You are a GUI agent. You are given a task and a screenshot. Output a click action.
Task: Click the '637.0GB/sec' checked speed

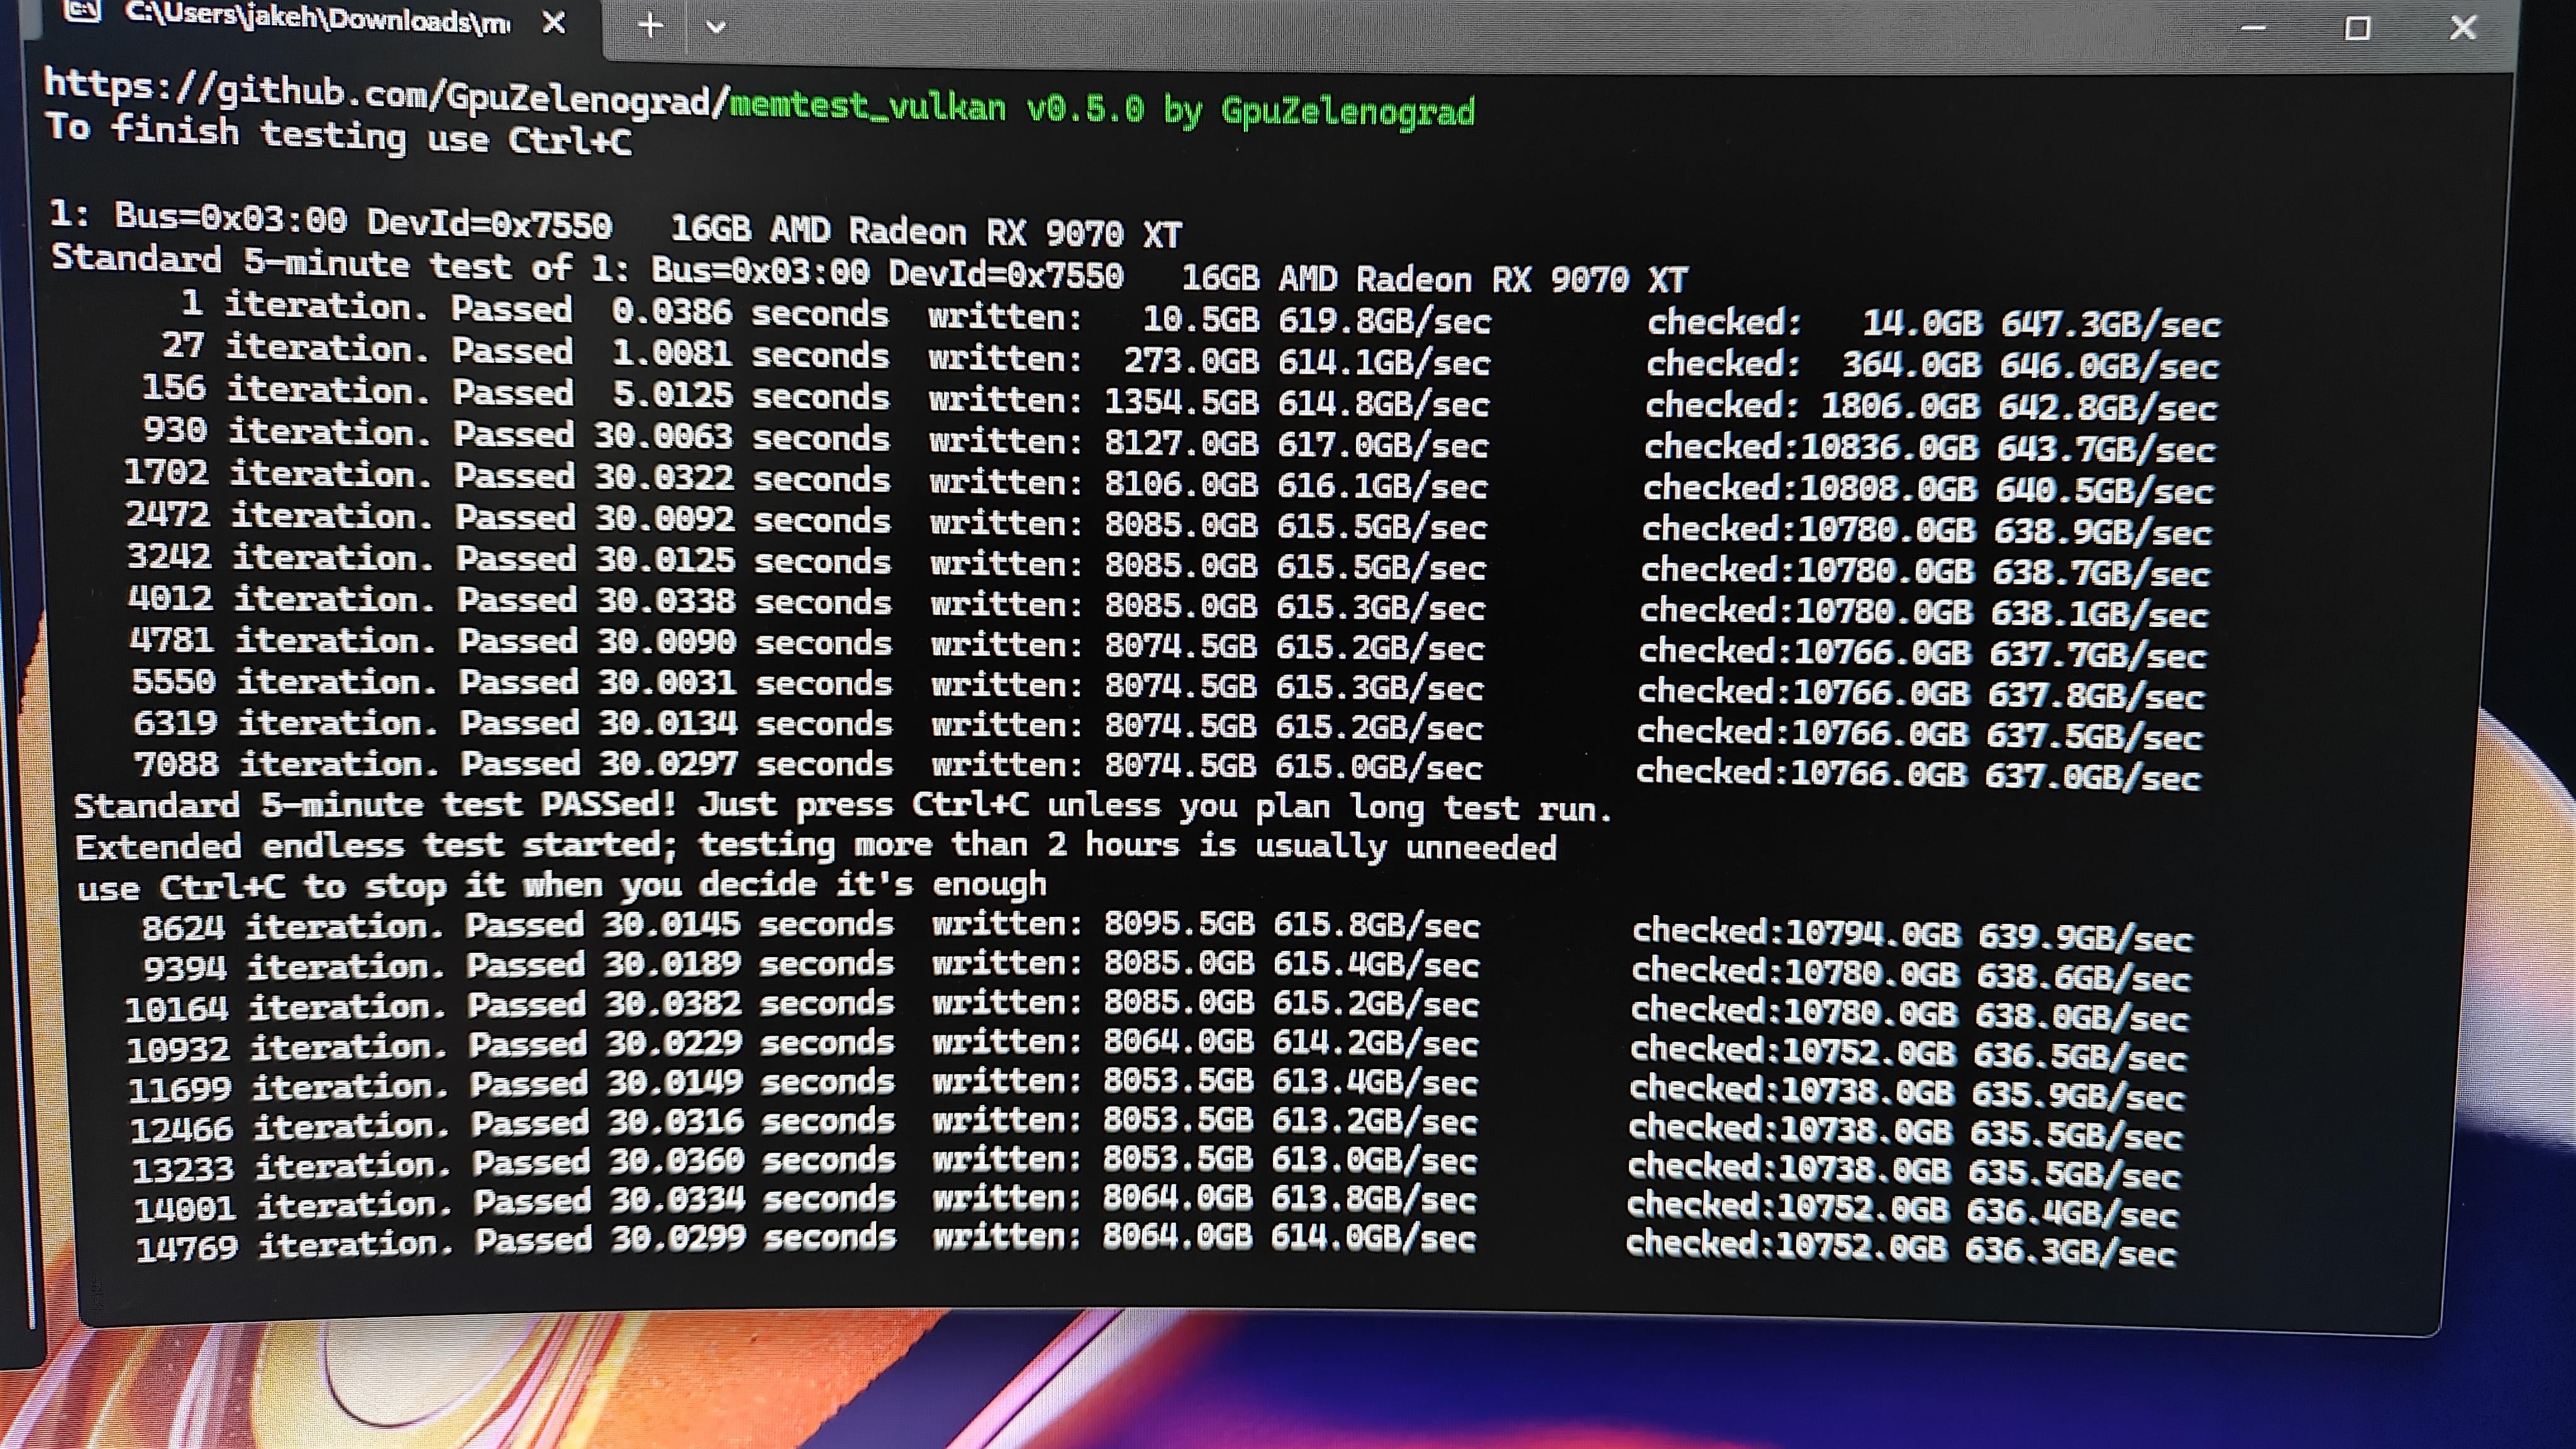[2092, 777]
